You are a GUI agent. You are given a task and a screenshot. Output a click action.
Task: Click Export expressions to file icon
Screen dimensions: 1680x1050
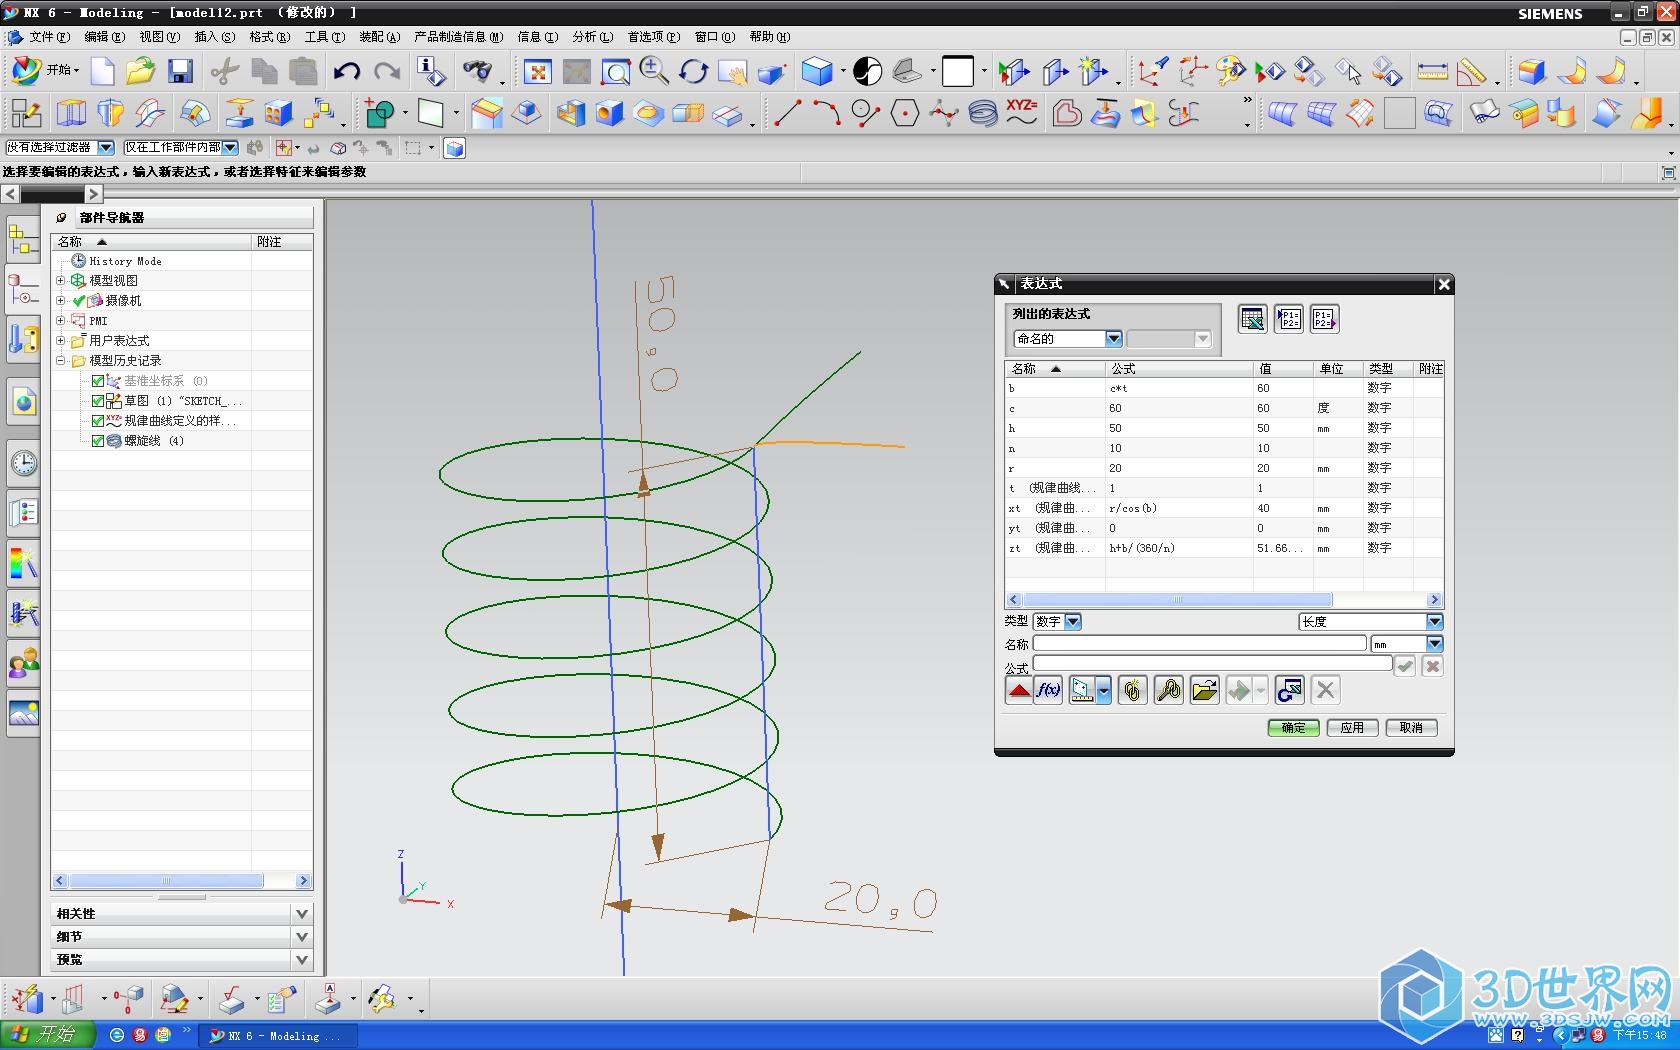(1324, 319)
